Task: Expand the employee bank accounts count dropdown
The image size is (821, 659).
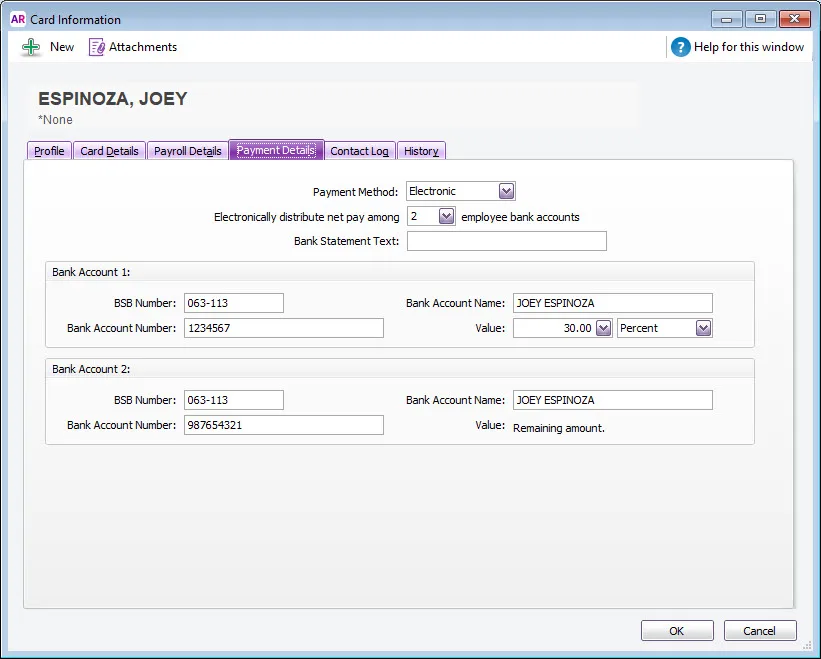Action: [445, 215]
